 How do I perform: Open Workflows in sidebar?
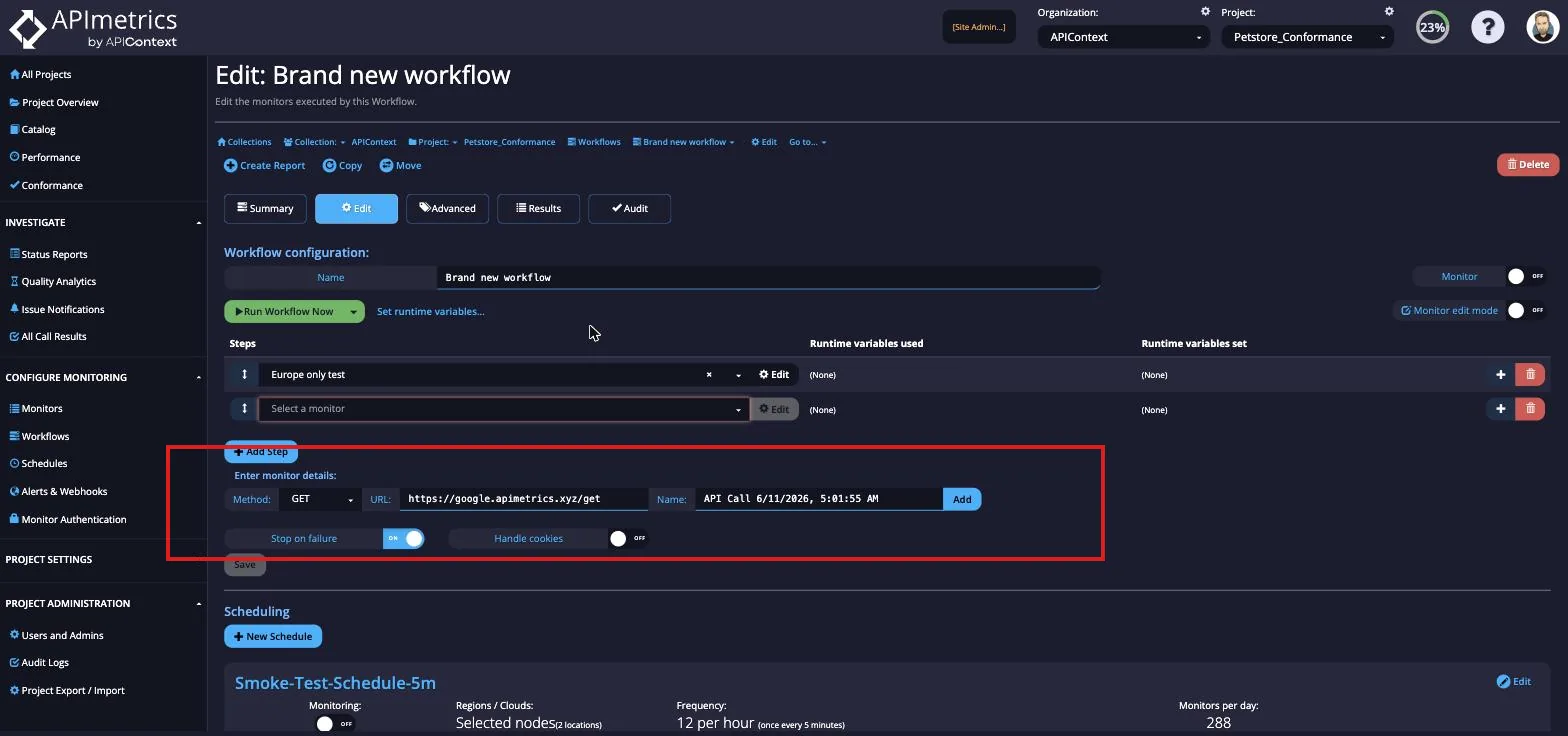(39, 436)
